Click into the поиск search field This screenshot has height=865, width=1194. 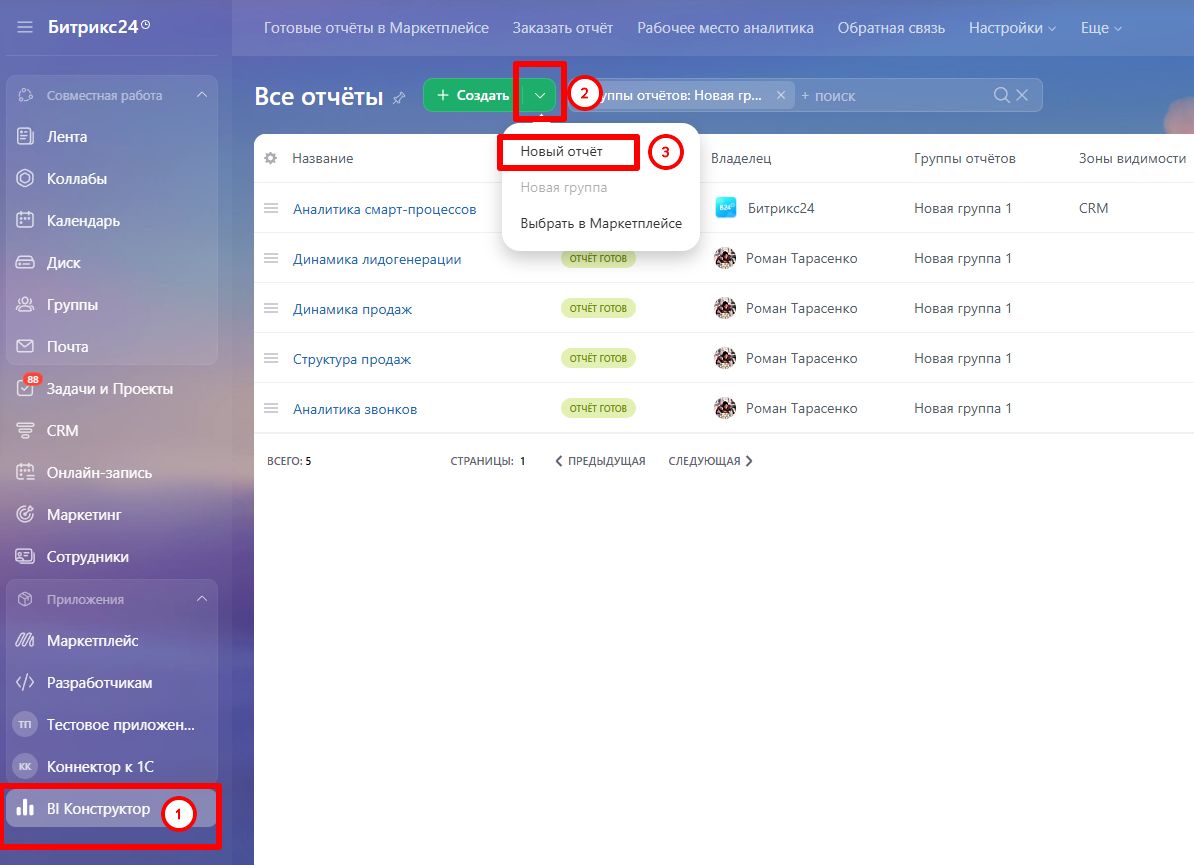click(x=890, y=95)
